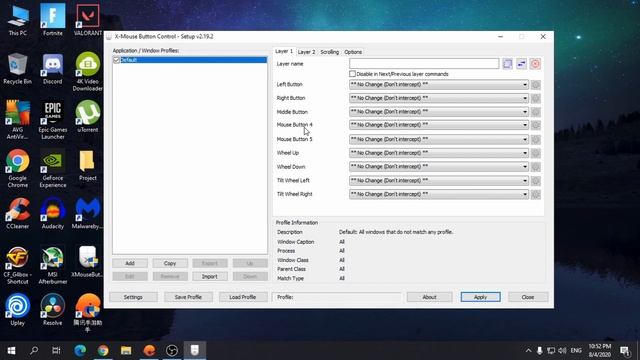Open 4K Video Downloader shortcut
Viewport: 640px width, 360px height.
(87, 71)
